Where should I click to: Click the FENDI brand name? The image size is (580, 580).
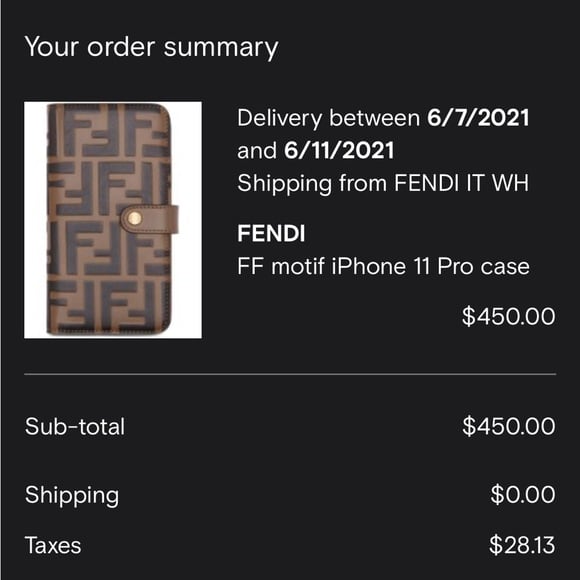pyautogui.click(x=271, y=233)
